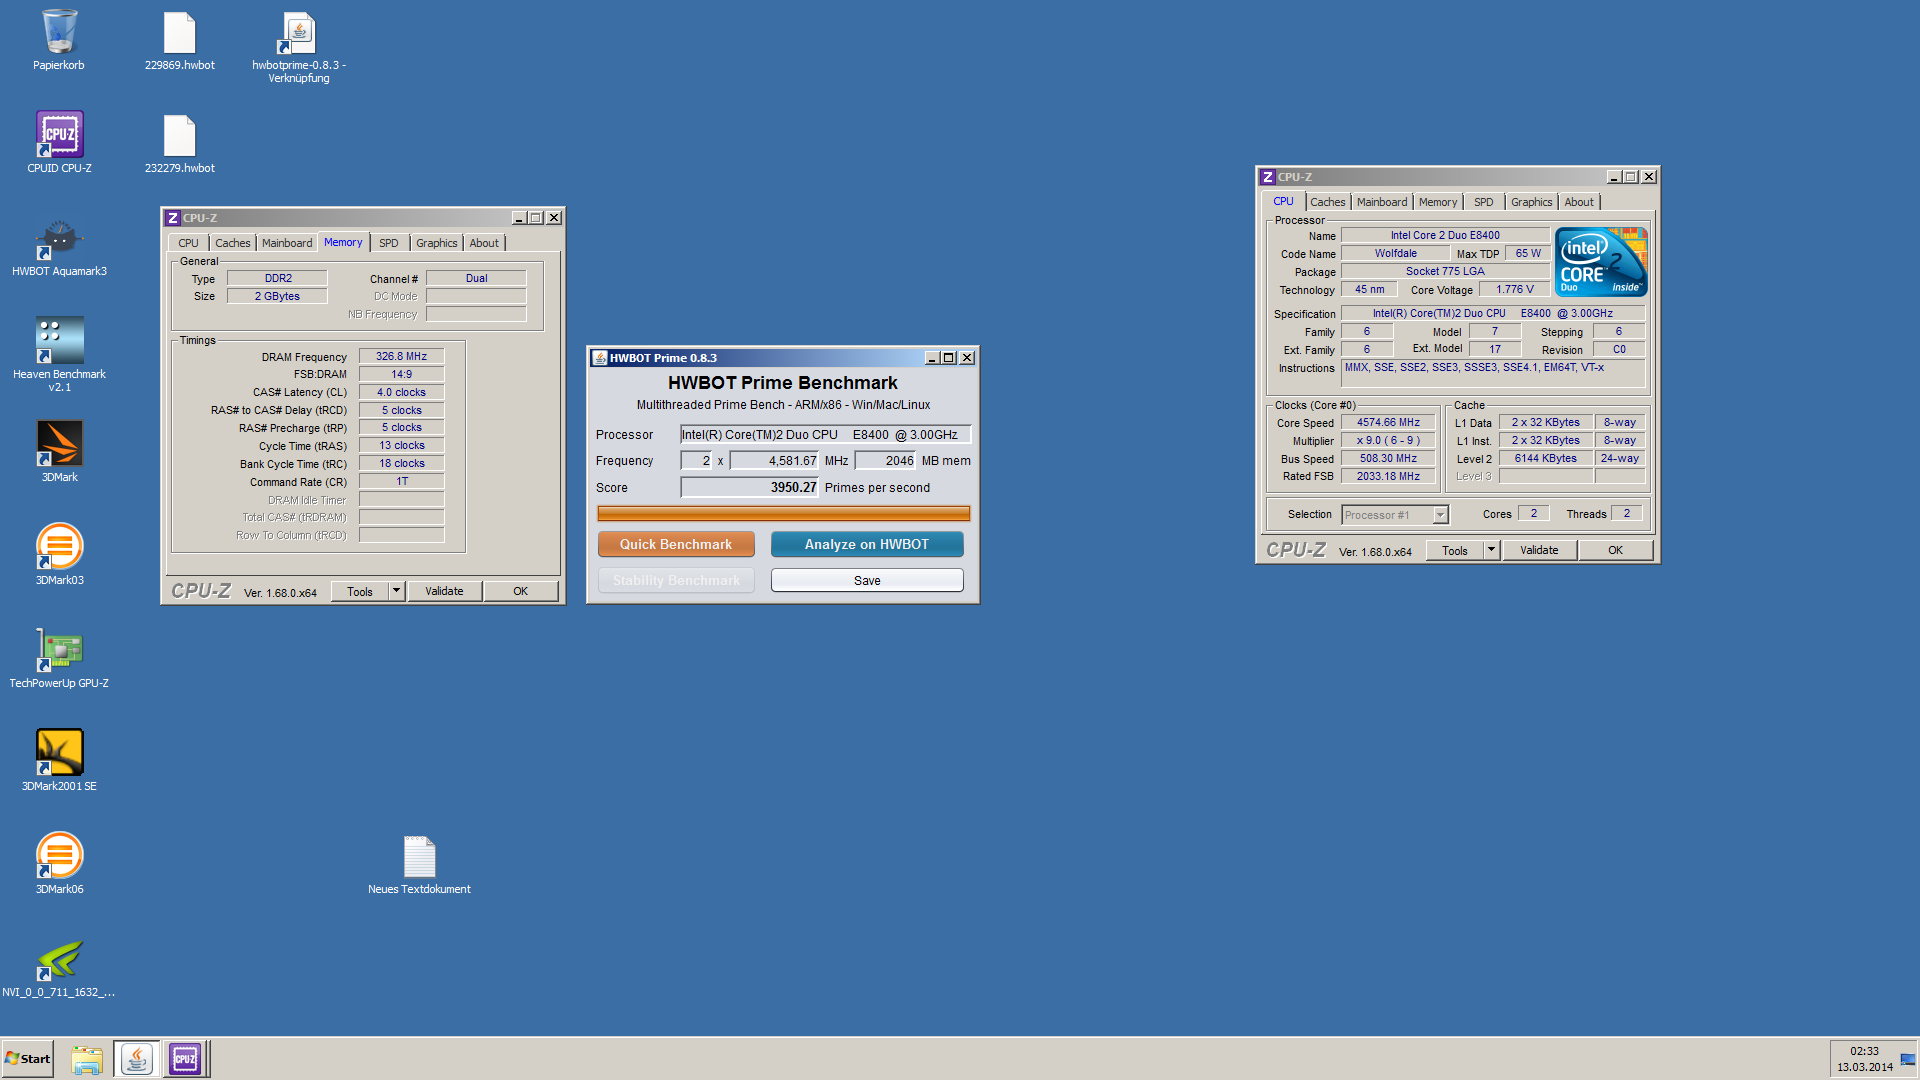Launch TechPowerUp GPU-Z shortcut
The height and width of the screenshot is (1080, 1920).
(x=59, y=657)
